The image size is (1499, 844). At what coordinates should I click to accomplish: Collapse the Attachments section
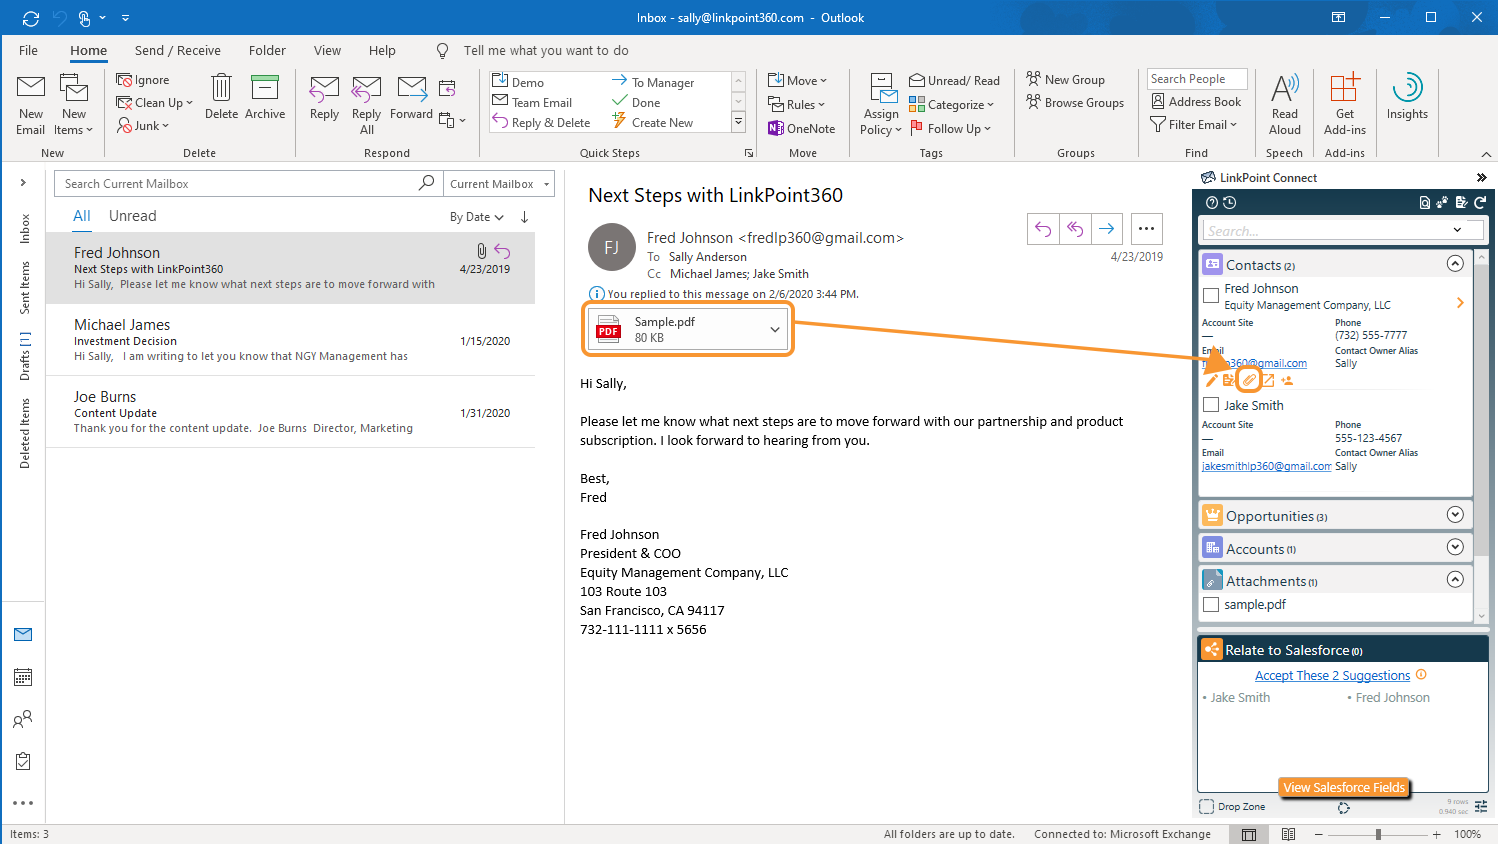point(1455,579)
